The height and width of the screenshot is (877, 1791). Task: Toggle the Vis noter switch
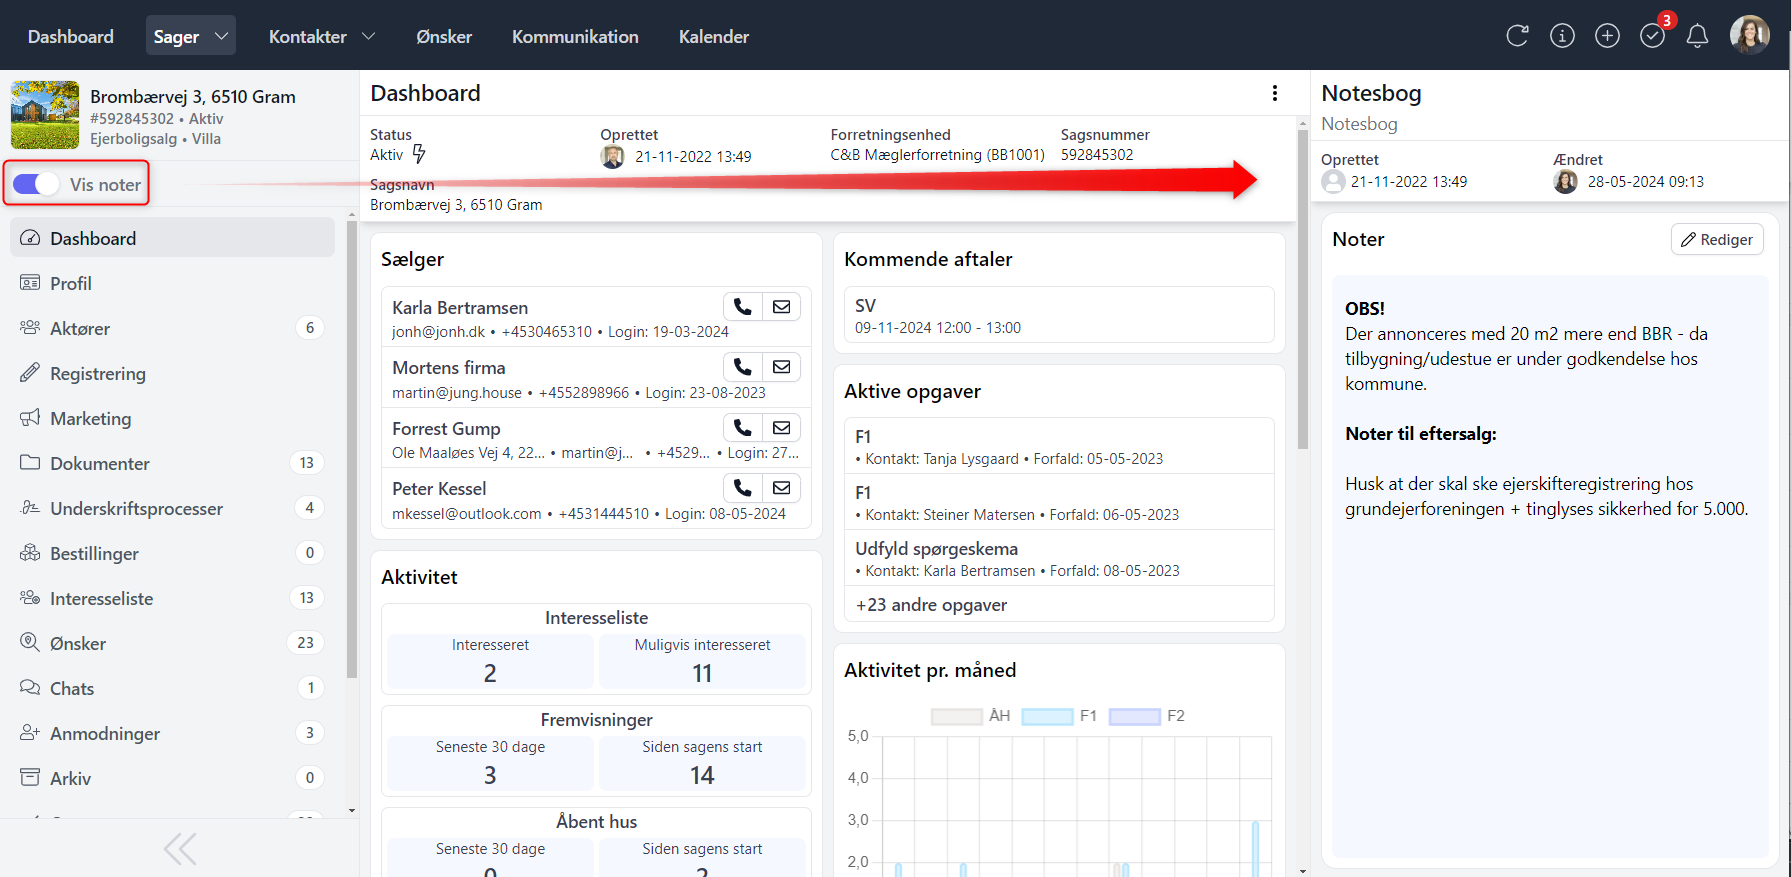[37, 184]
